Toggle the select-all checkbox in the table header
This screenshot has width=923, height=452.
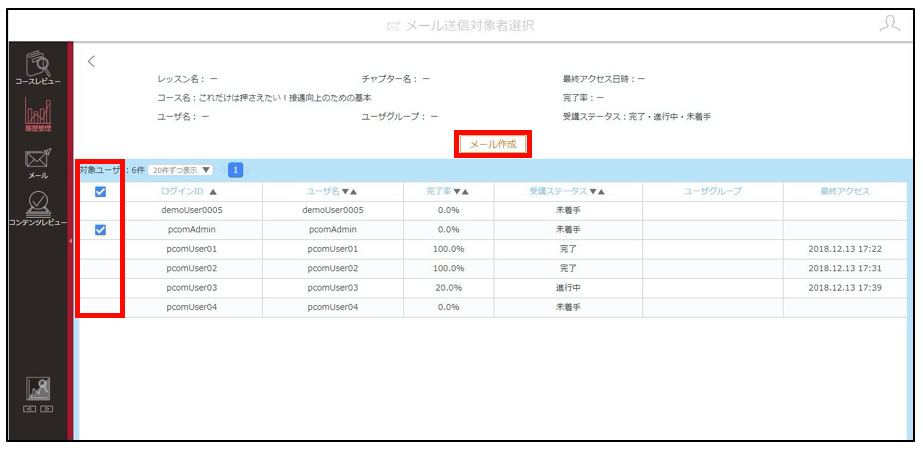pyautogui.click(x=100, y=191)
